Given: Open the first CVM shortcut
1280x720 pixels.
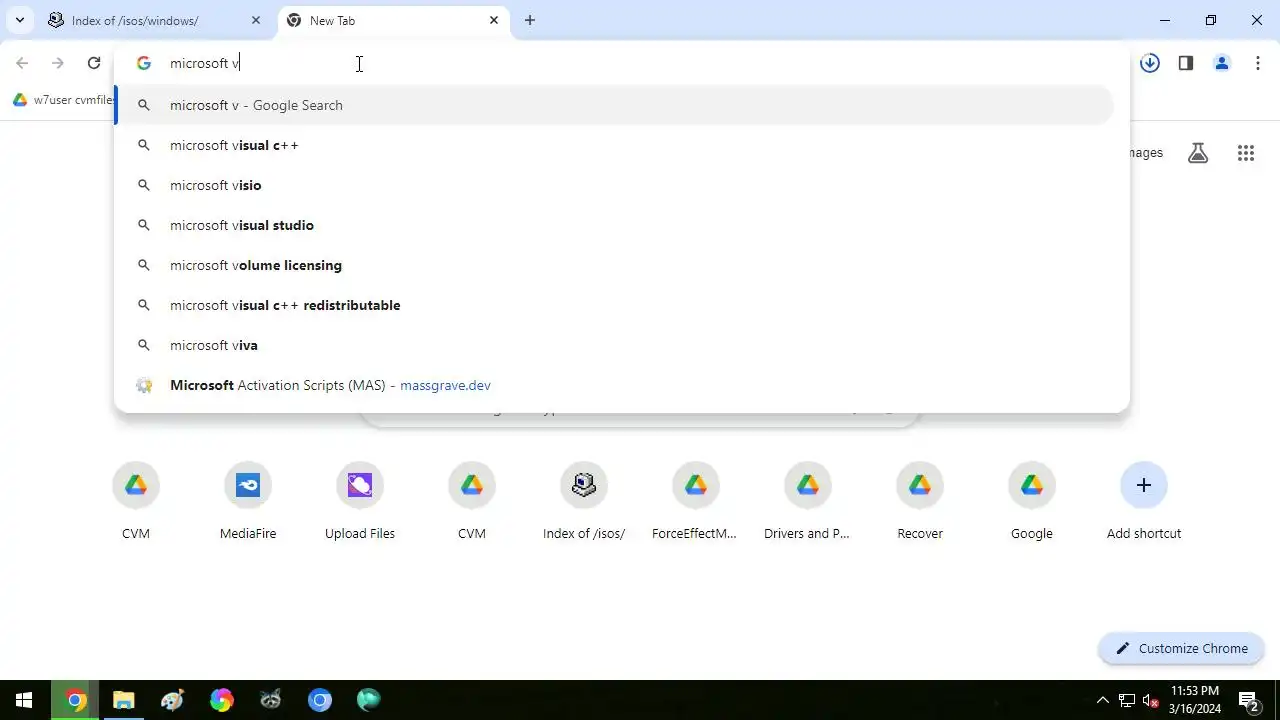Looking at the screenshot, I should pos(136,503).
